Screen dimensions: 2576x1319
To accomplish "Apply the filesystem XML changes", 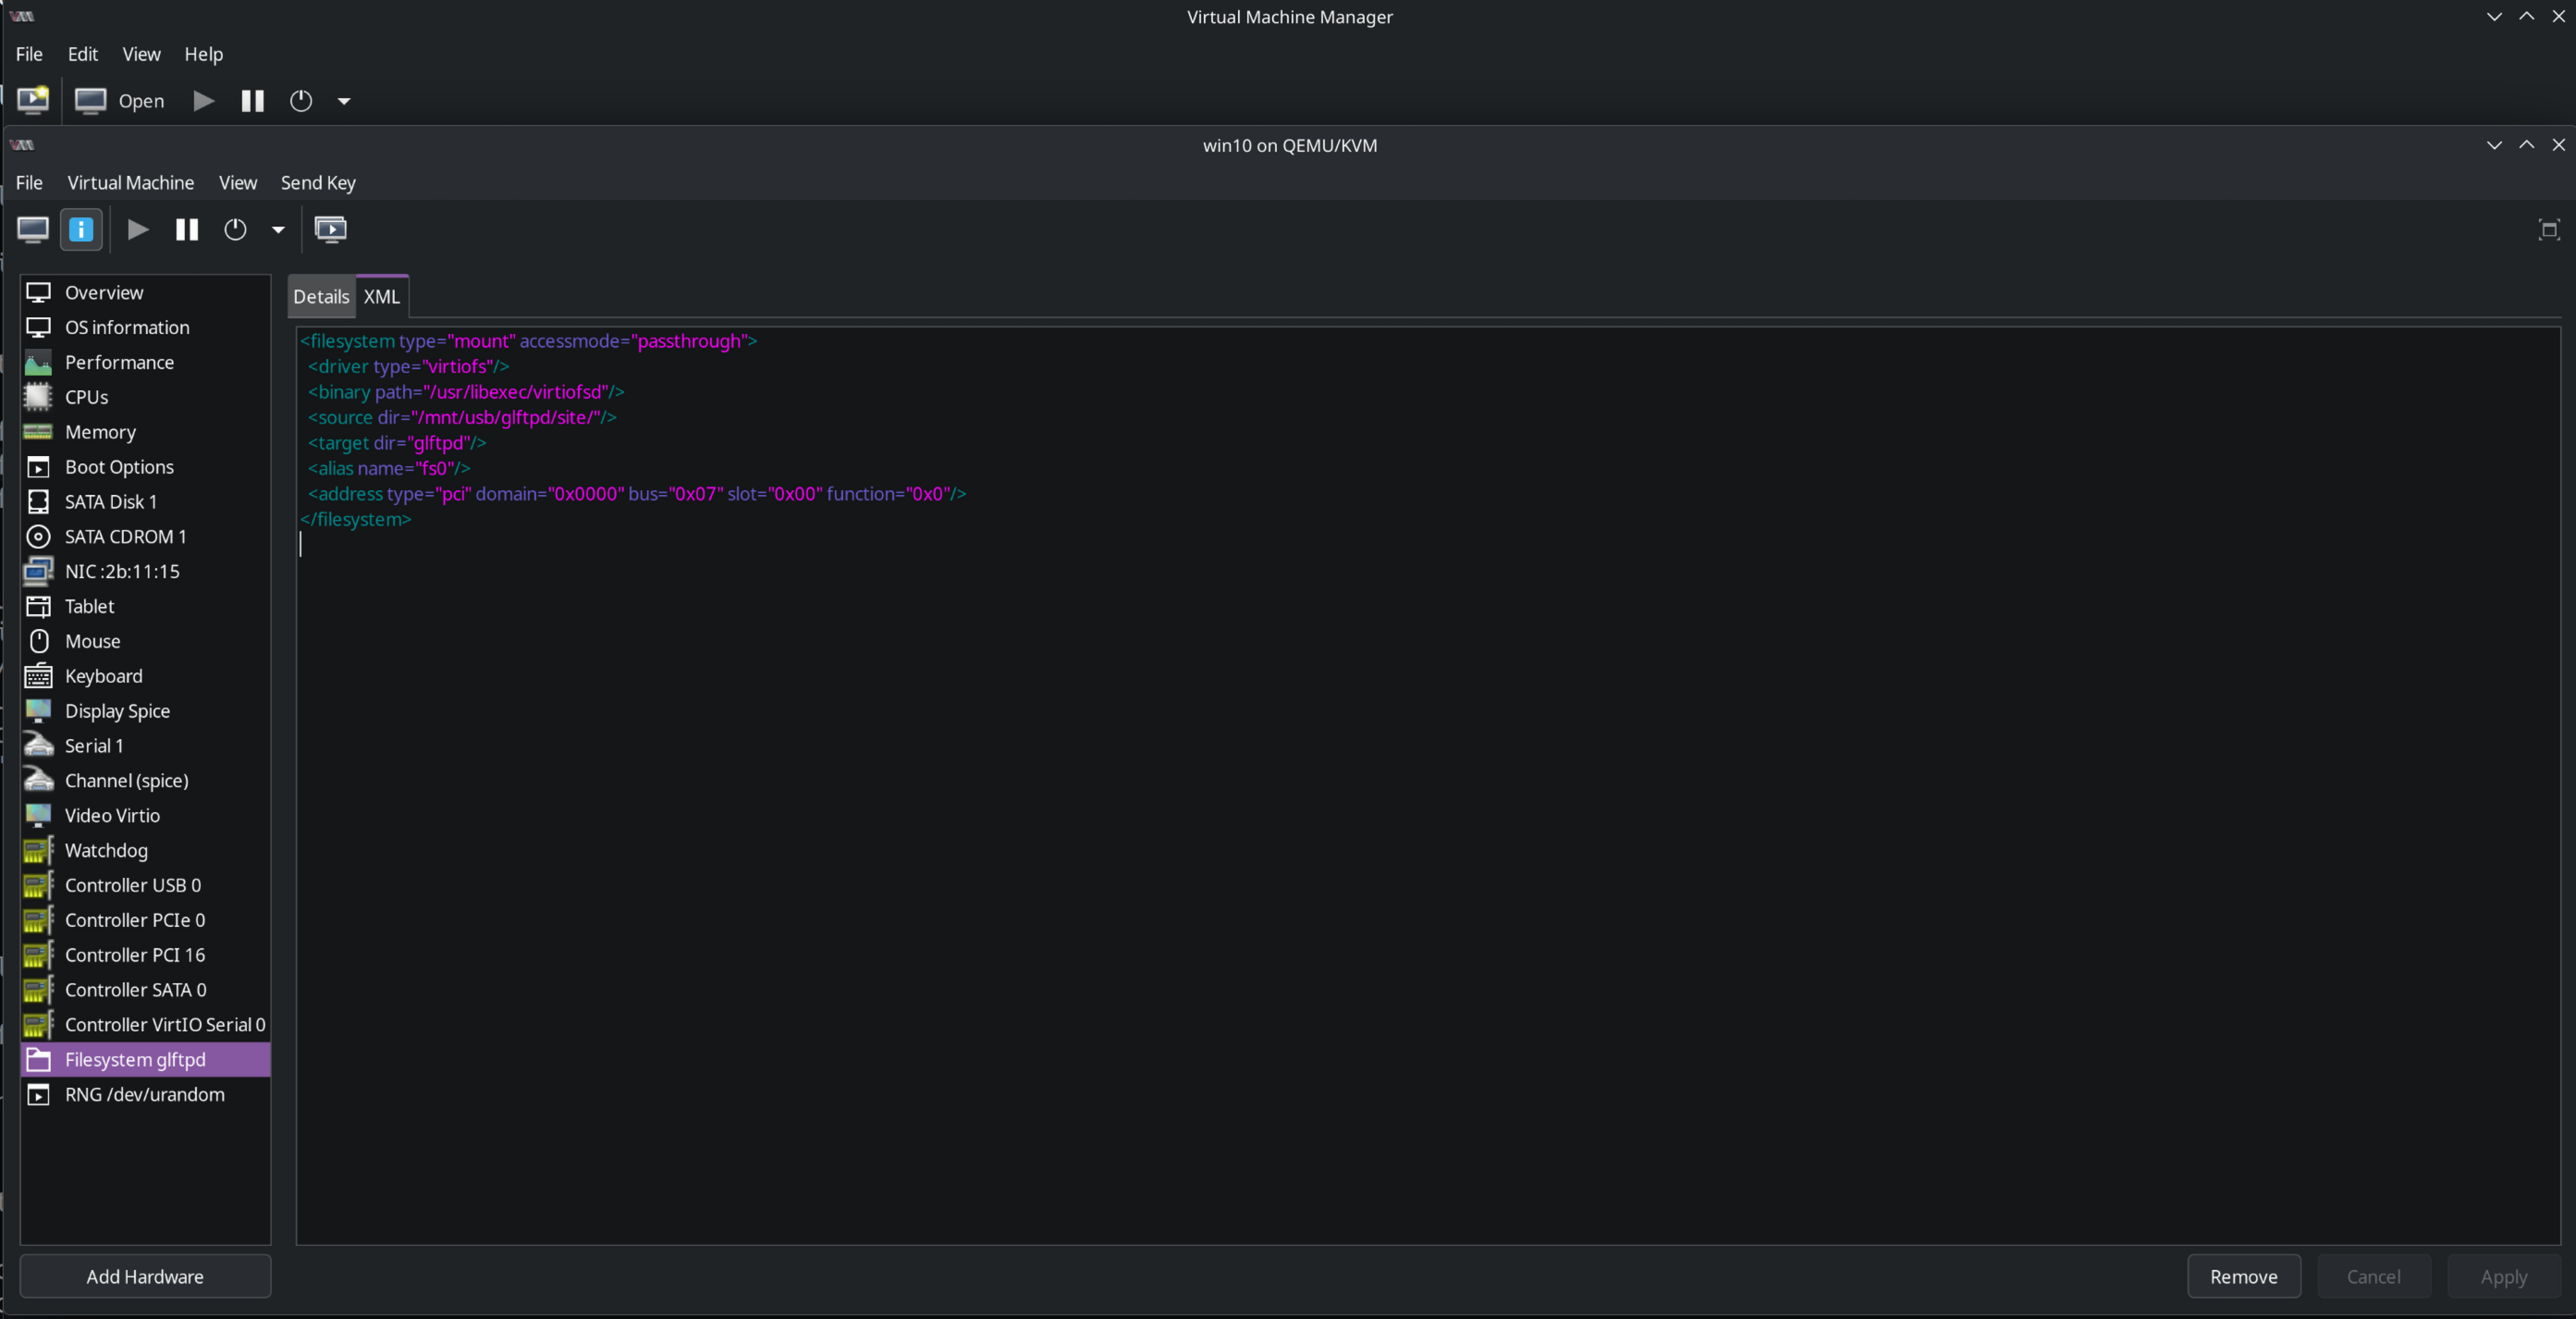I will pos(2503,1276).
